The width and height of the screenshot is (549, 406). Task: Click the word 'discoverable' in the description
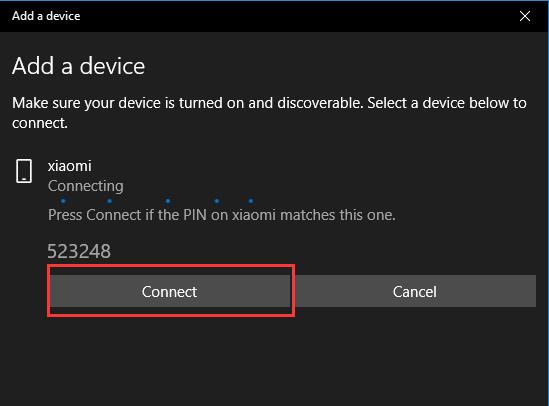click(320, 103)
